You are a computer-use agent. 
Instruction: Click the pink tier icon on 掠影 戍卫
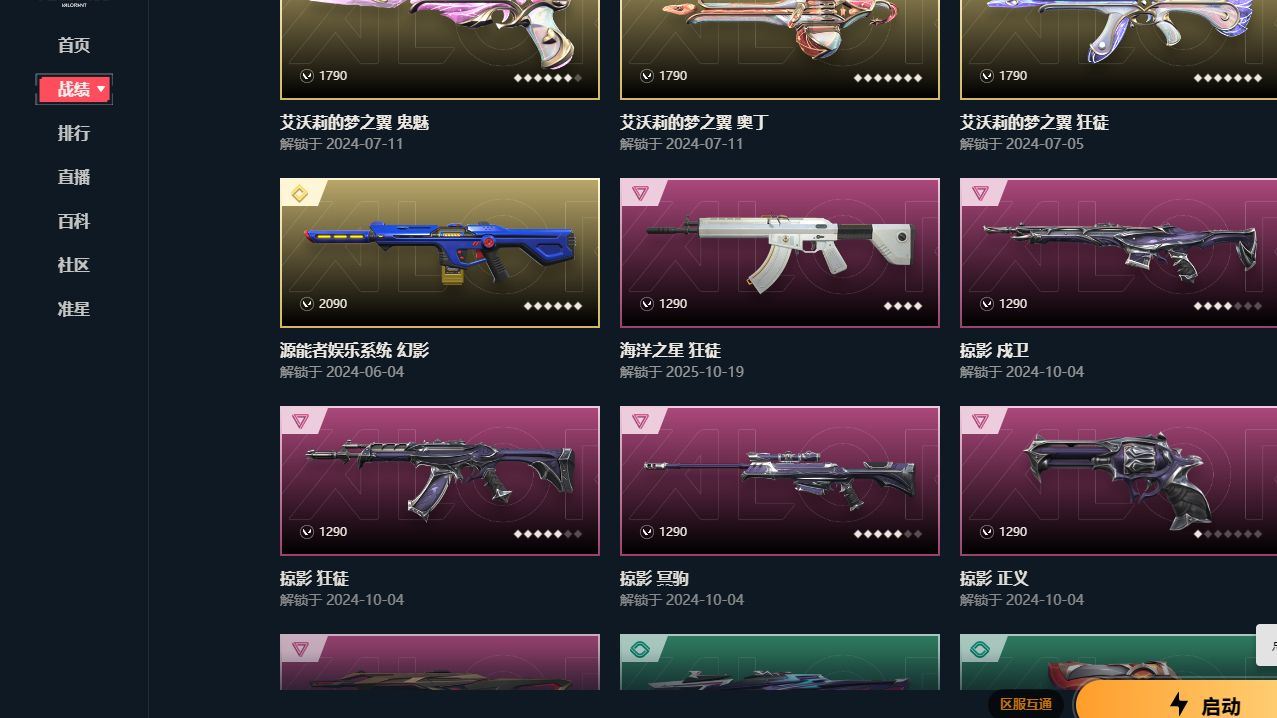[980, 193]
